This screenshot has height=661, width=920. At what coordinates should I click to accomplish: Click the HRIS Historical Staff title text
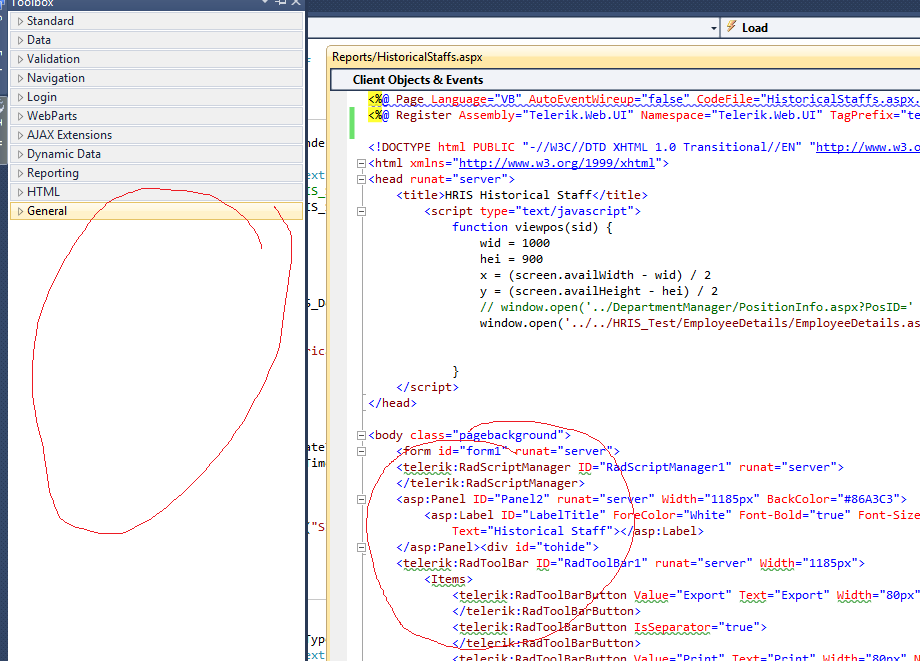click(x=518, y=195)
